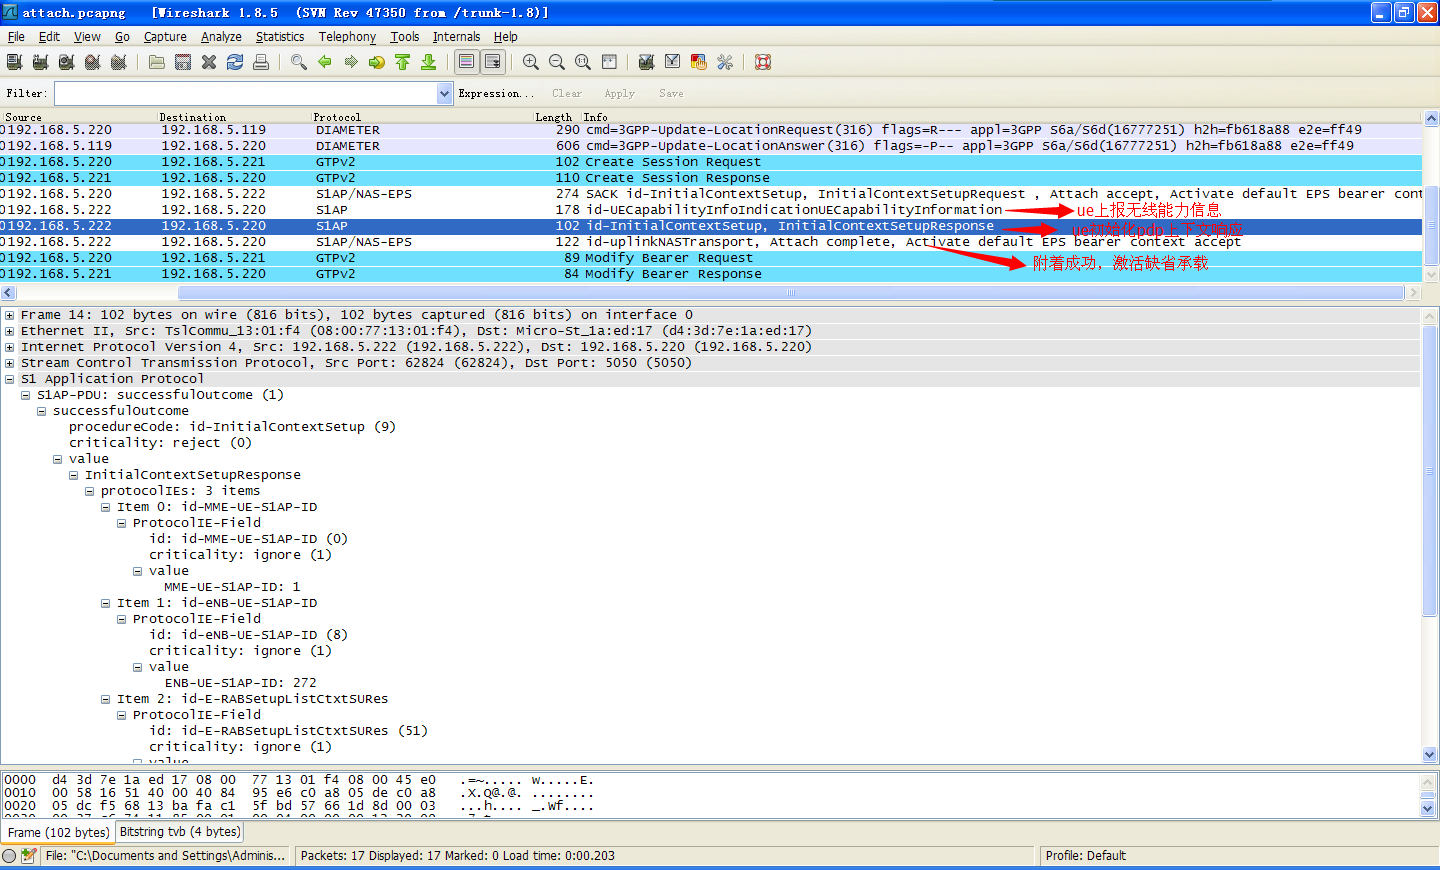The height and width of the screenshot is (870, 1440).
Task: Edit capture filters
Action: (647, 62)
